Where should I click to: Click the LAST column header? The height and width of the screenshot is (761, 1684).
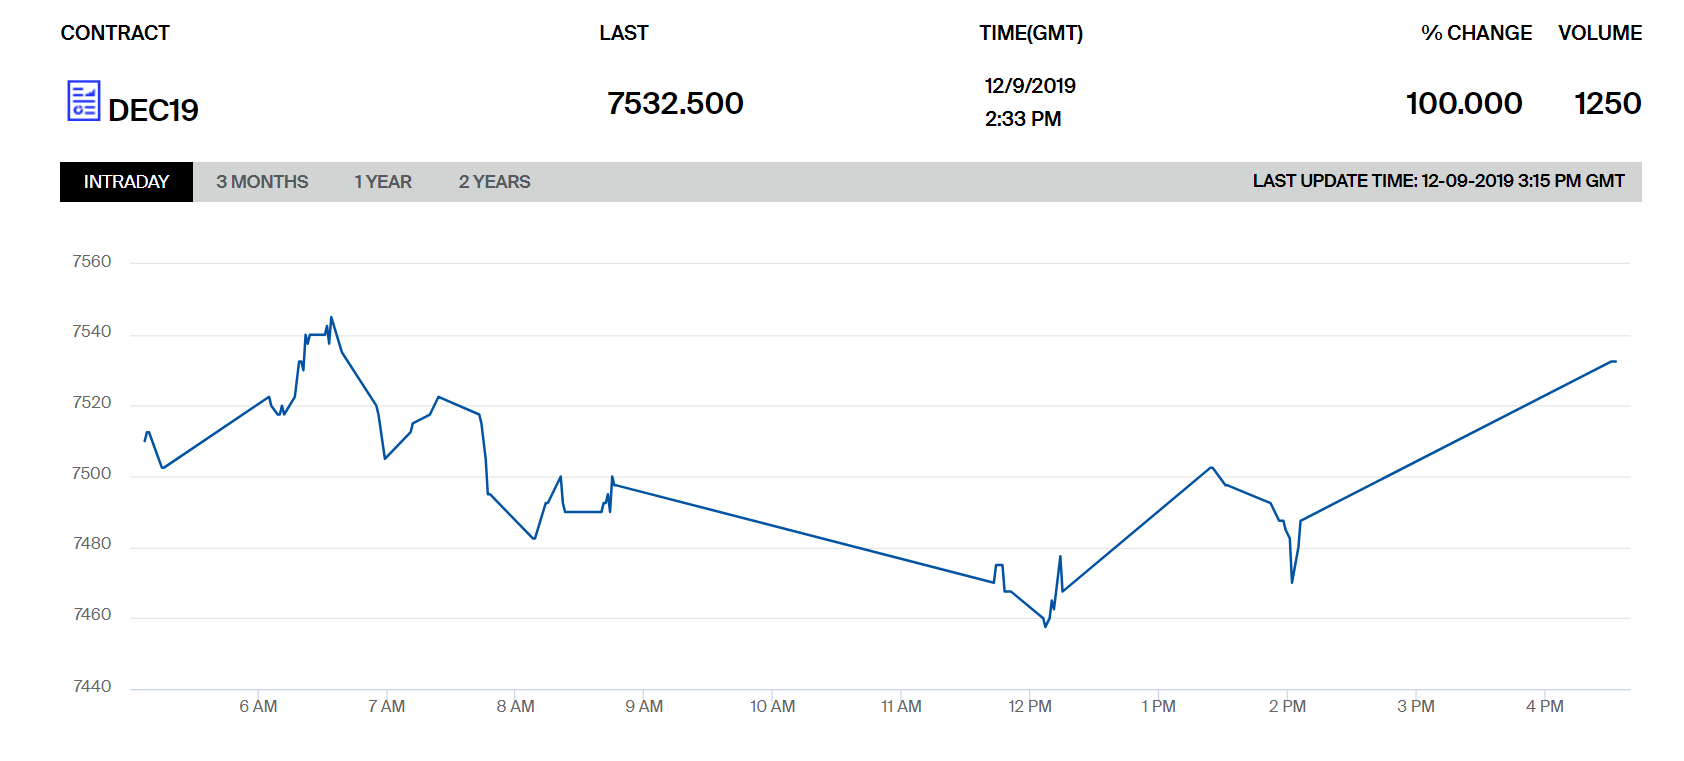(x=623, y=33)
